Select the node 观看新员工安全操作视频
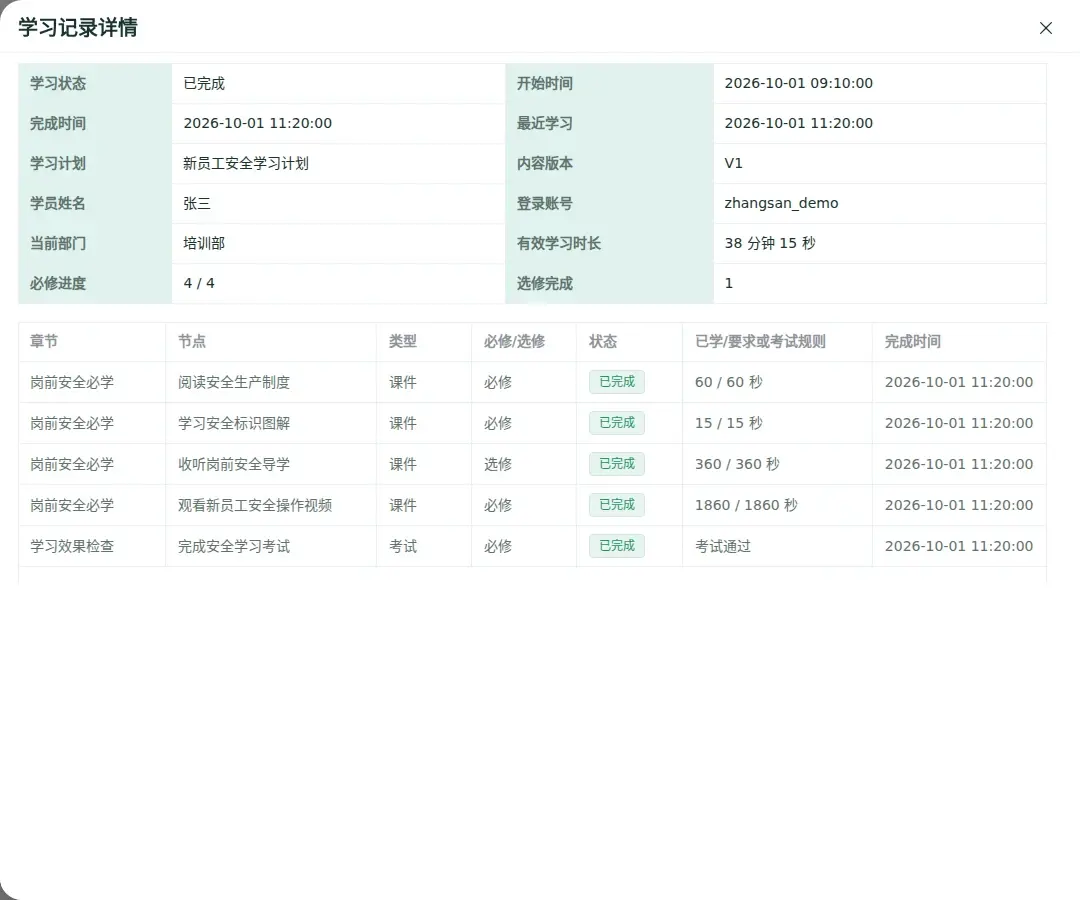 (x=255, y=505)
